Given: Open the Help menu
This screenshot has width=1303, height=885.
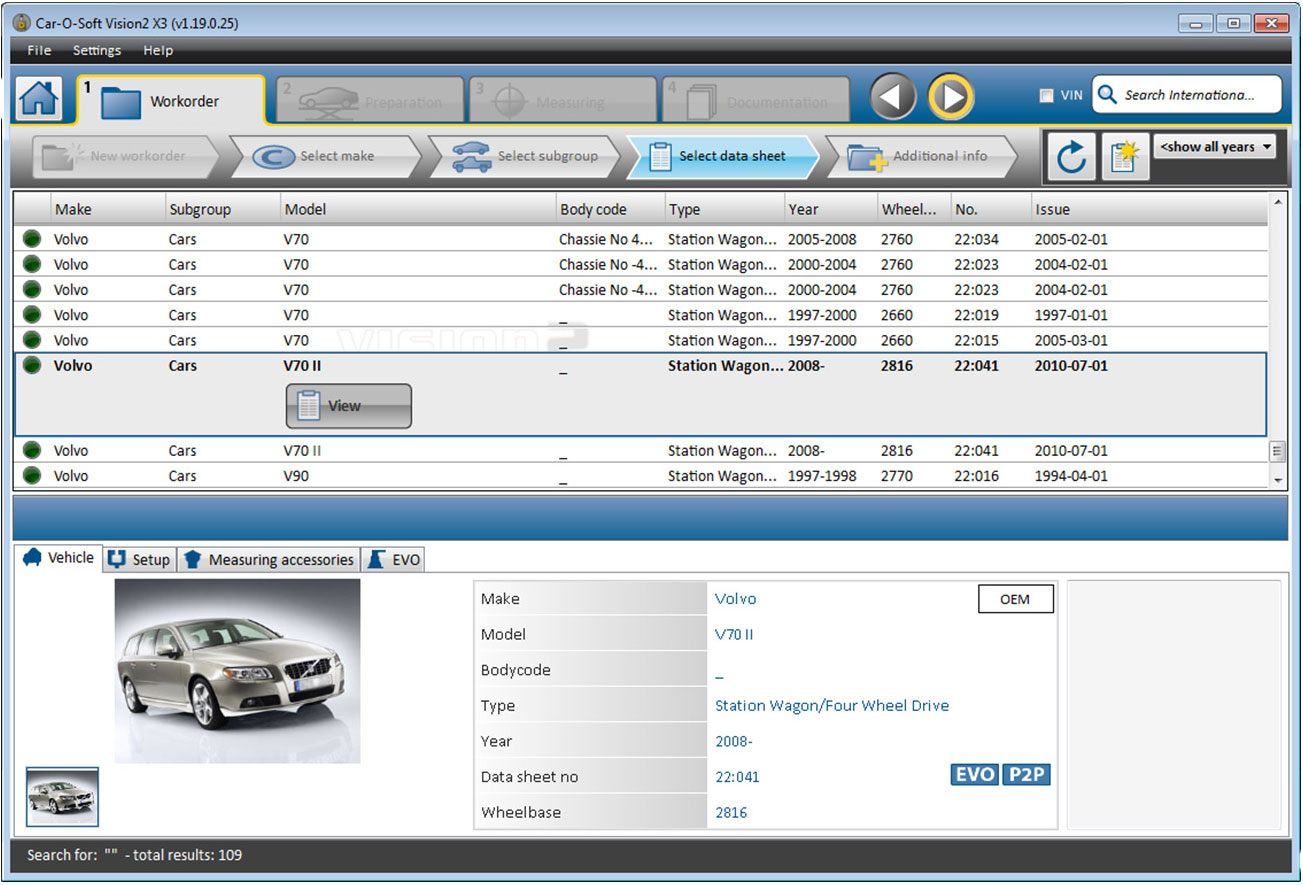Looking at the screenshot, I should 158,50.
